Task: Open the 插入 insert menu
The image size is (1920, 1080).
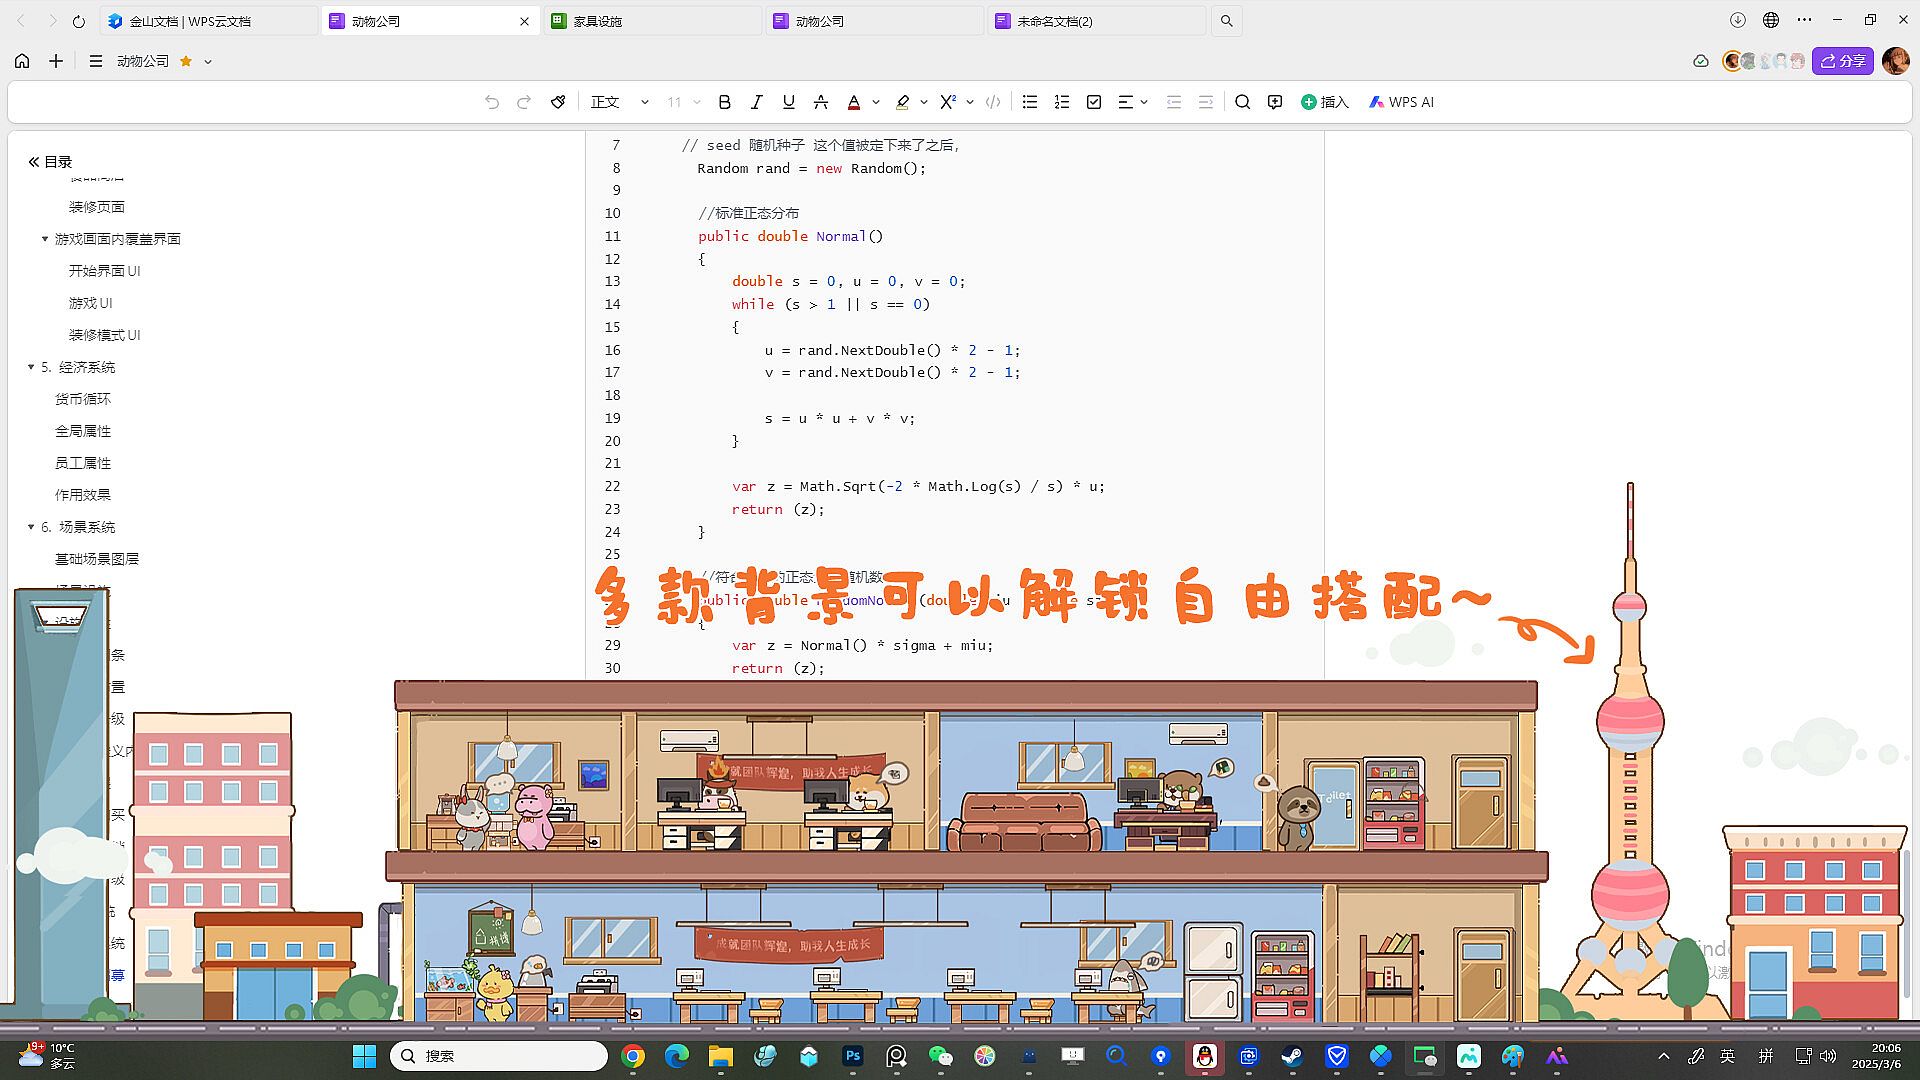Action: (1324, 102)
